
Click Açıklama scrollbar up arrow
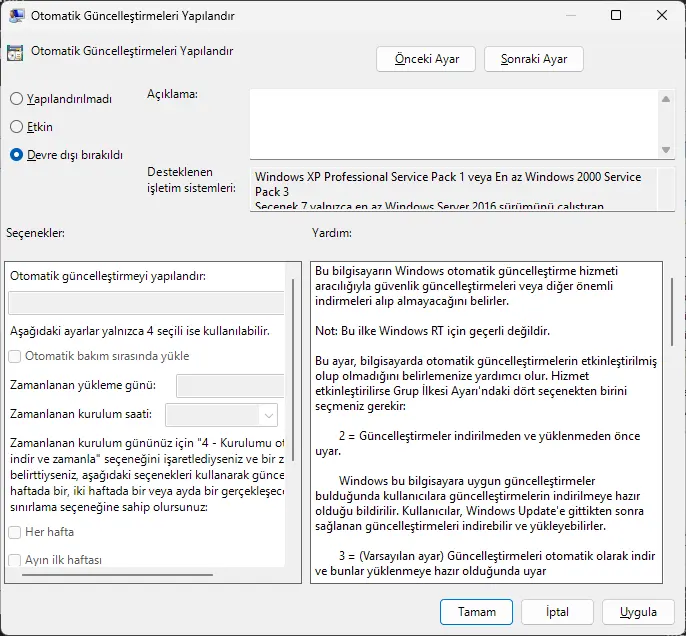tap(666, 99)
